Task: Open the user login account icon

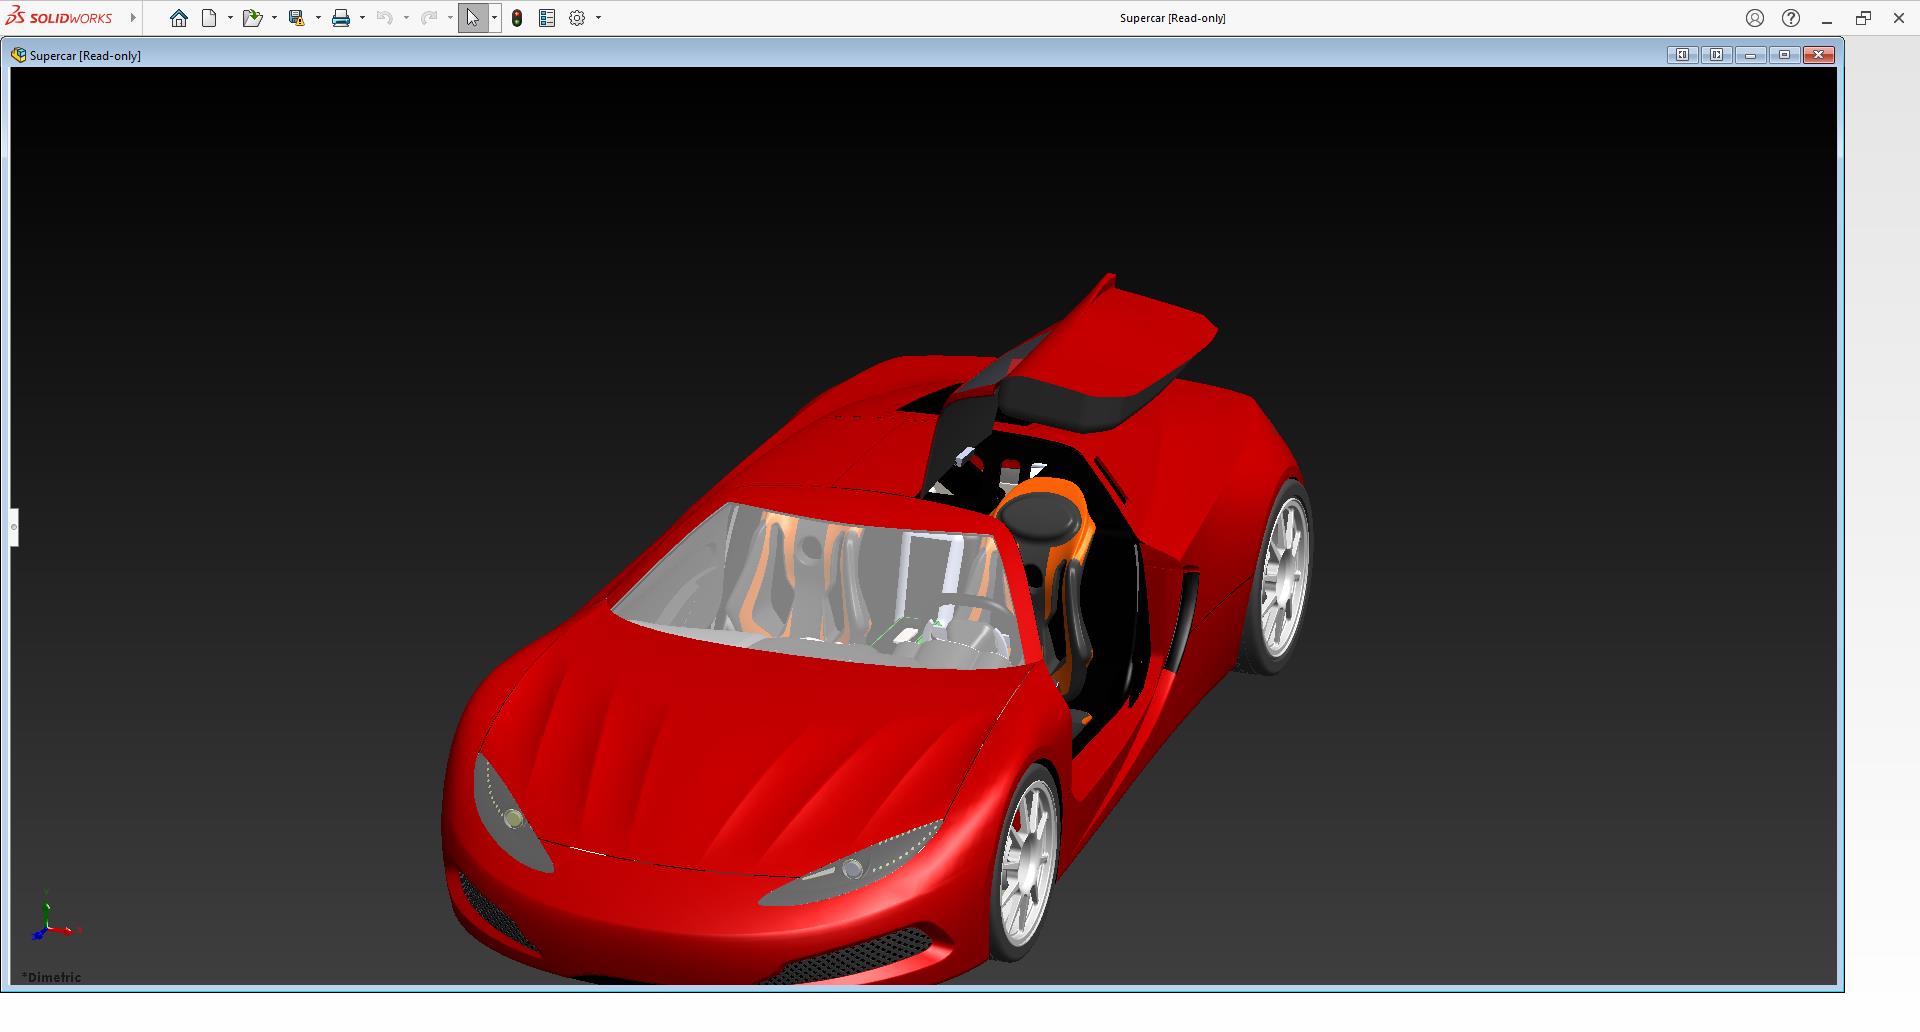Action: click(1755, 18)
